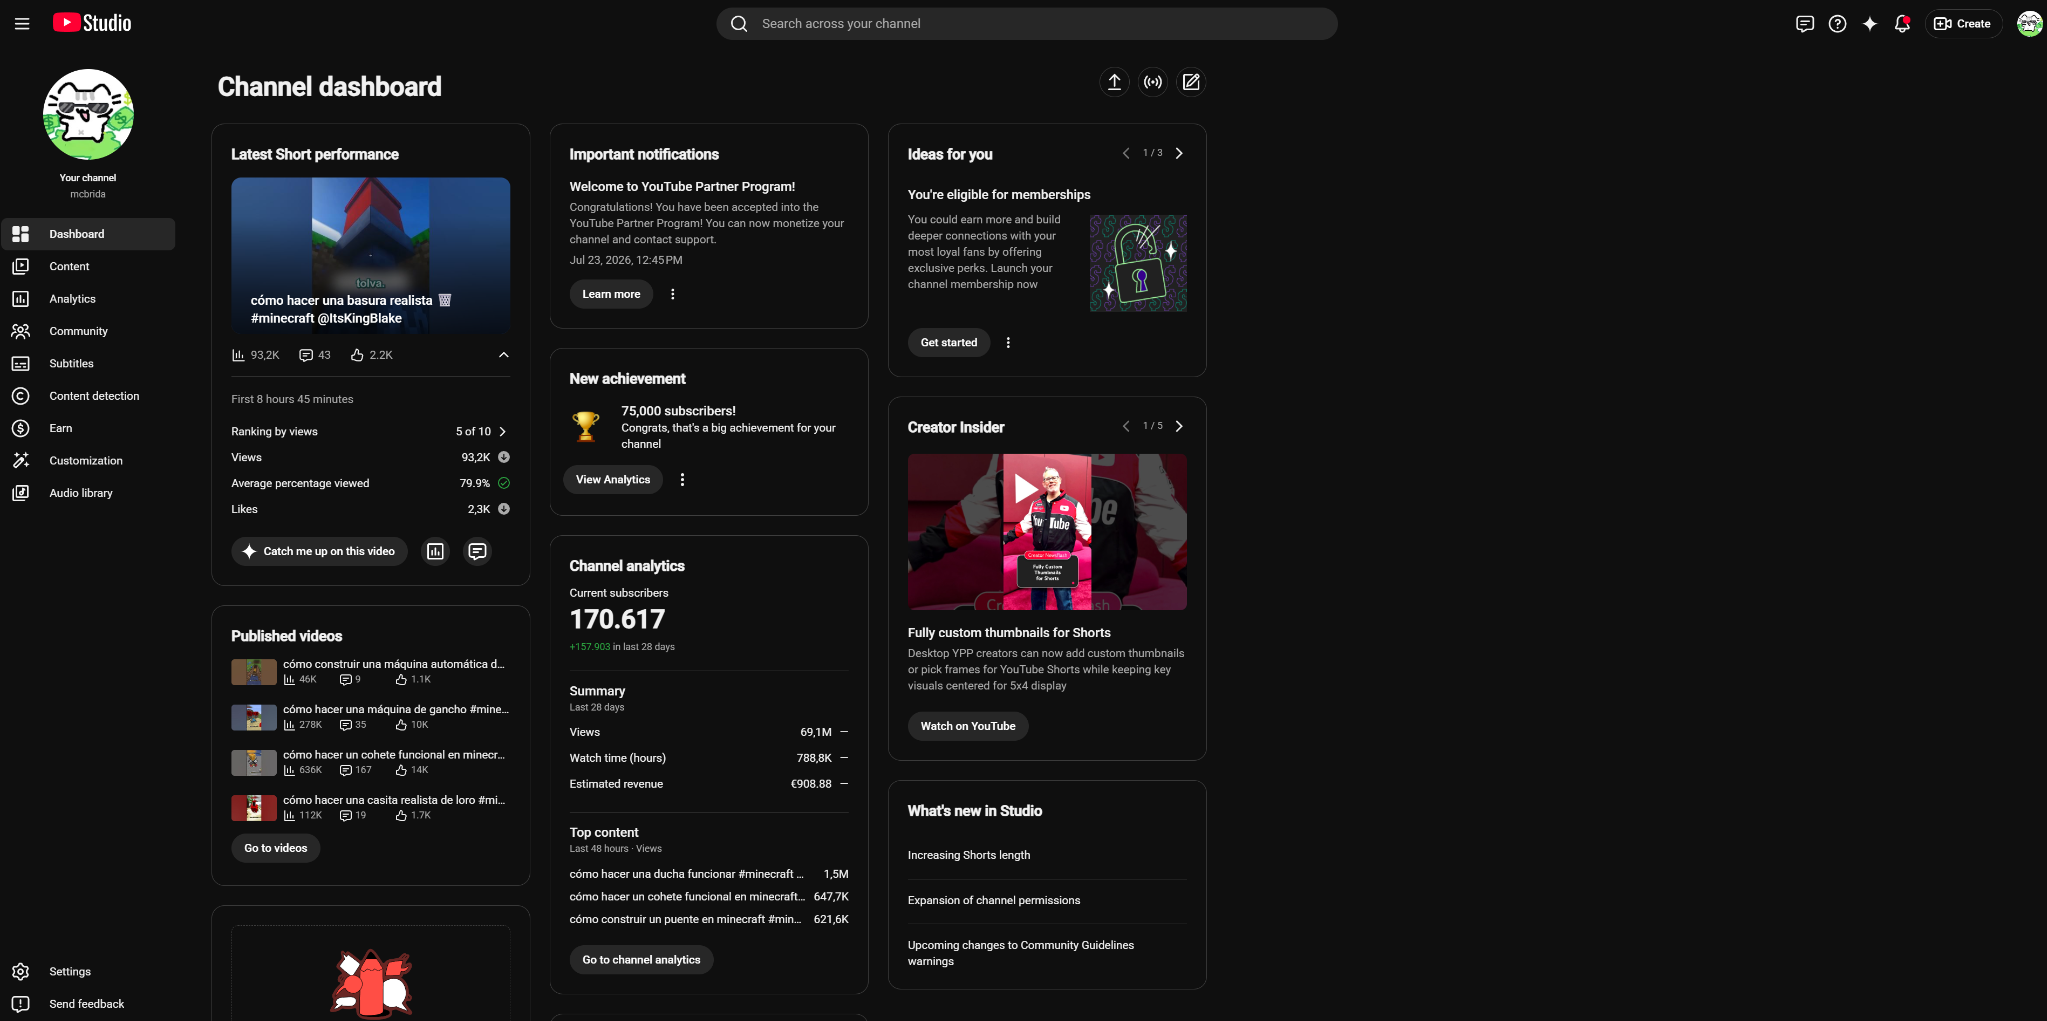Open more options next to Learn more

tap(673, 294)
